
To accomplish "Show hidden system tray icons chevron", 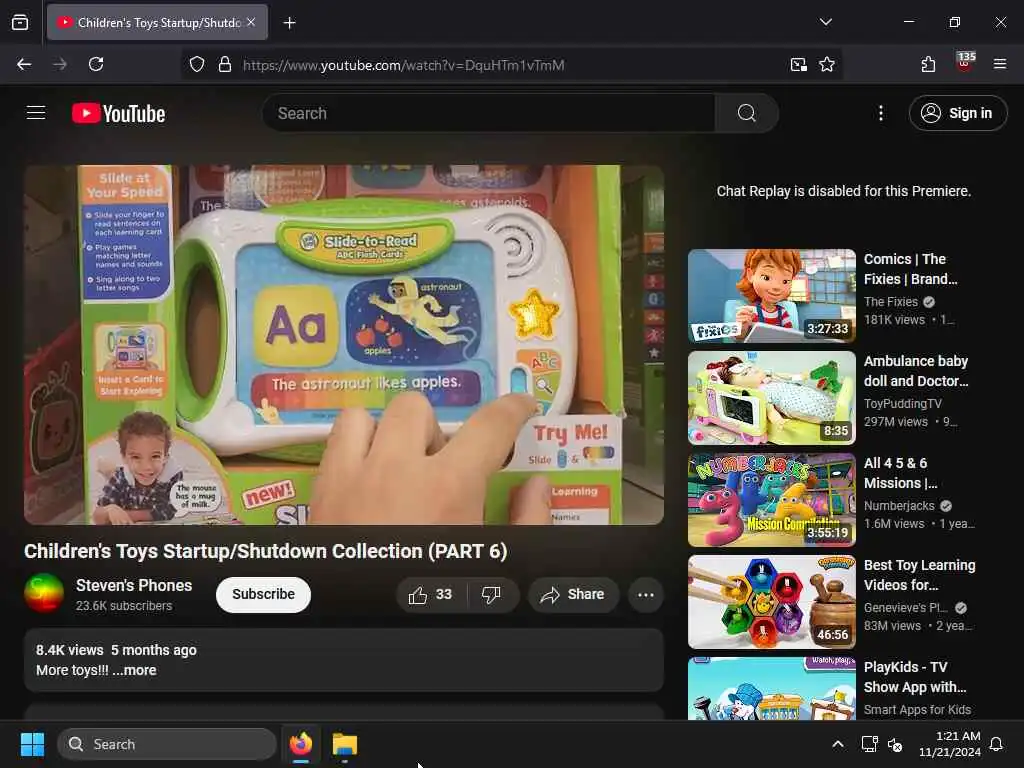I will coord(838,744).
